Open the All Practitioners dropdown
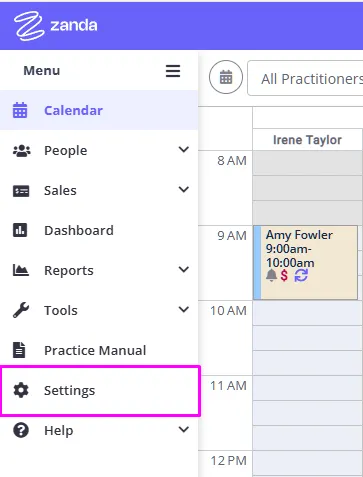This screenshot has width=363, height=477. coord(305,79)
